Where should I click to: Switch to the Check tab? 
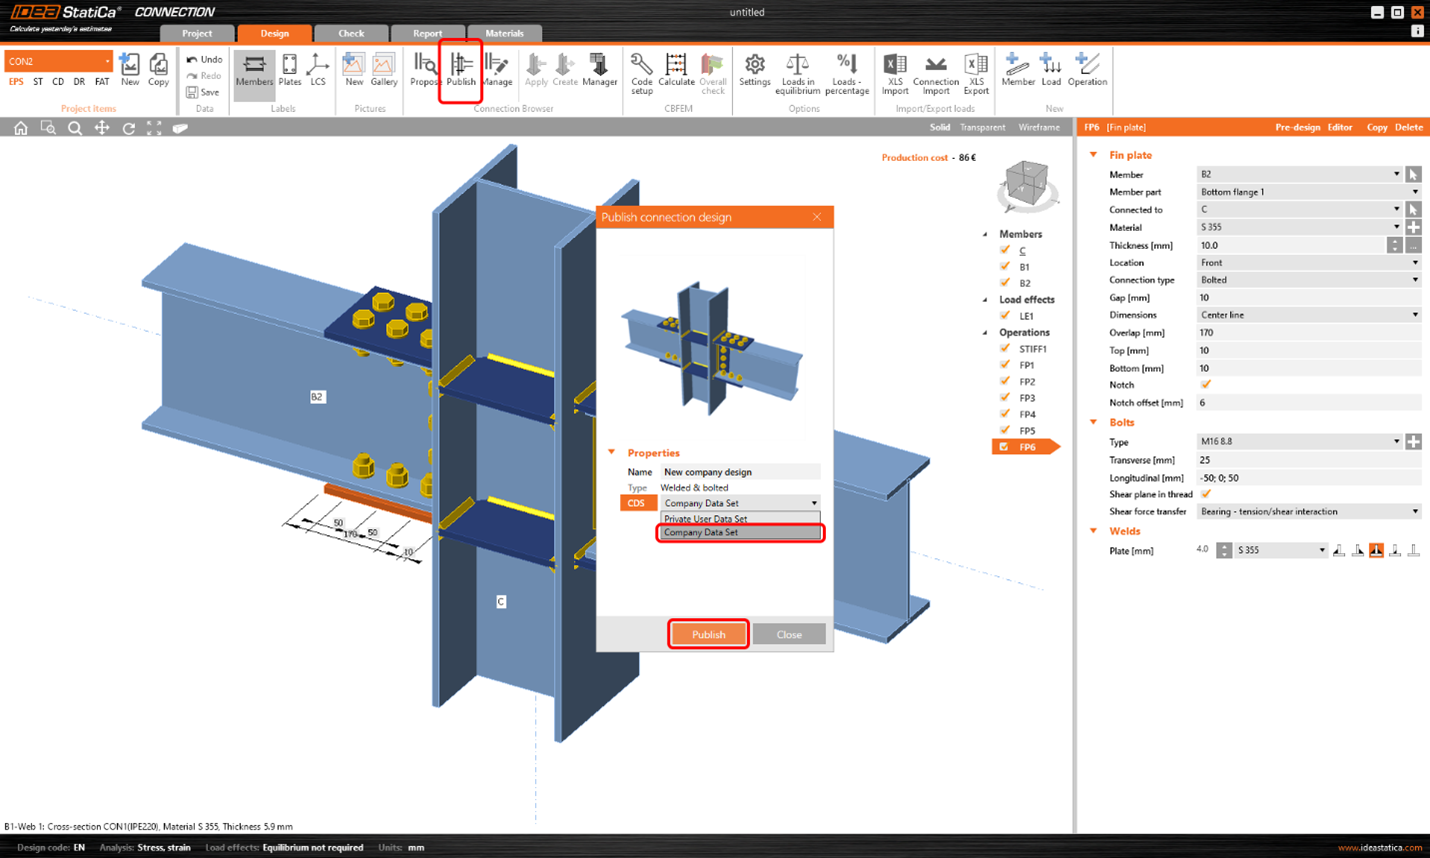[351, 33]
